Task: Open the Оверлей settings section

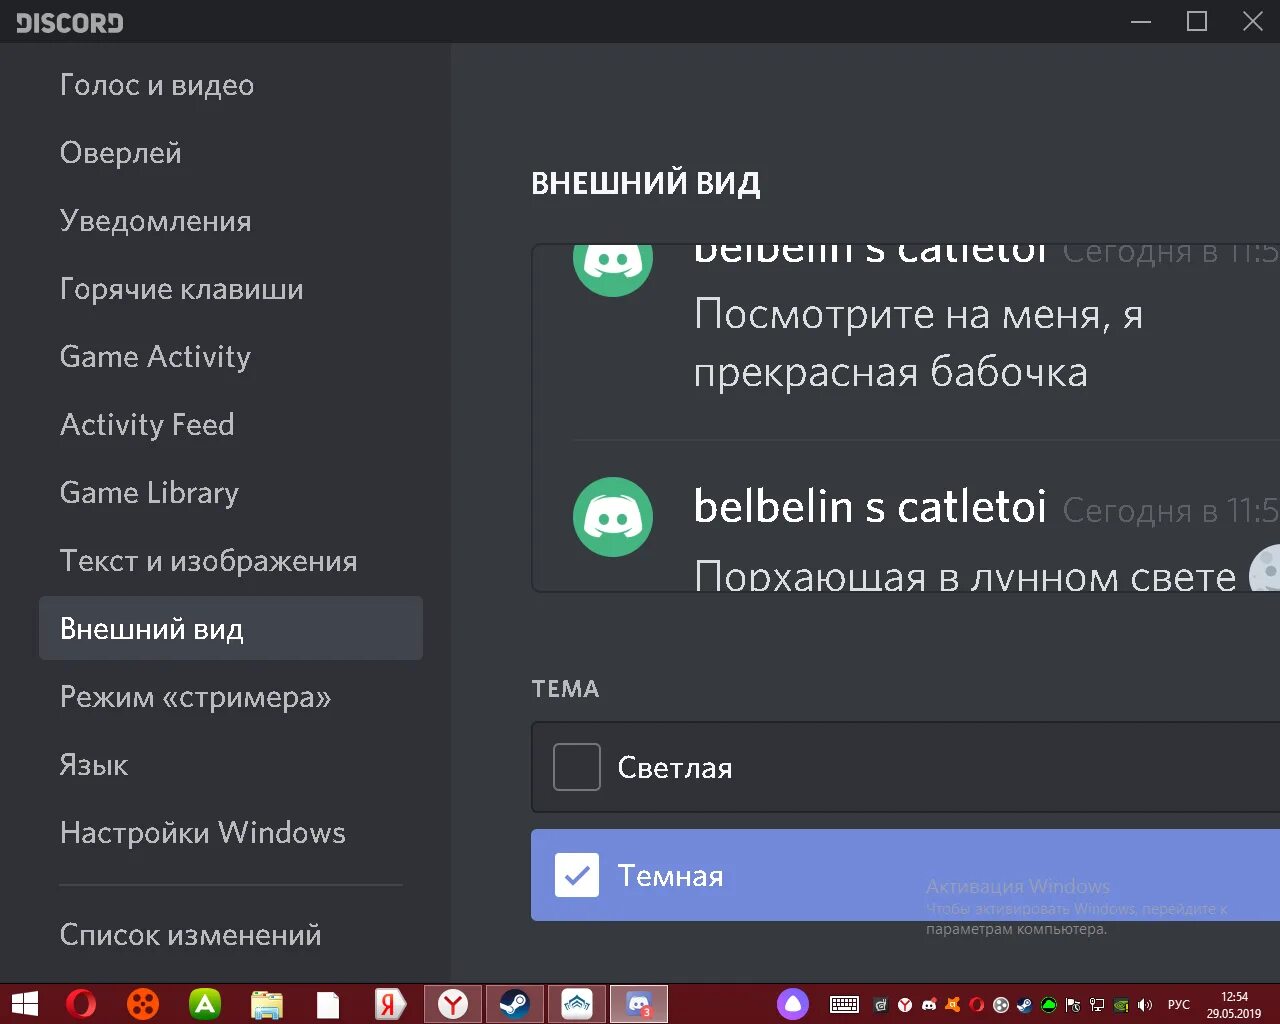Action: (x=121, y=153)
